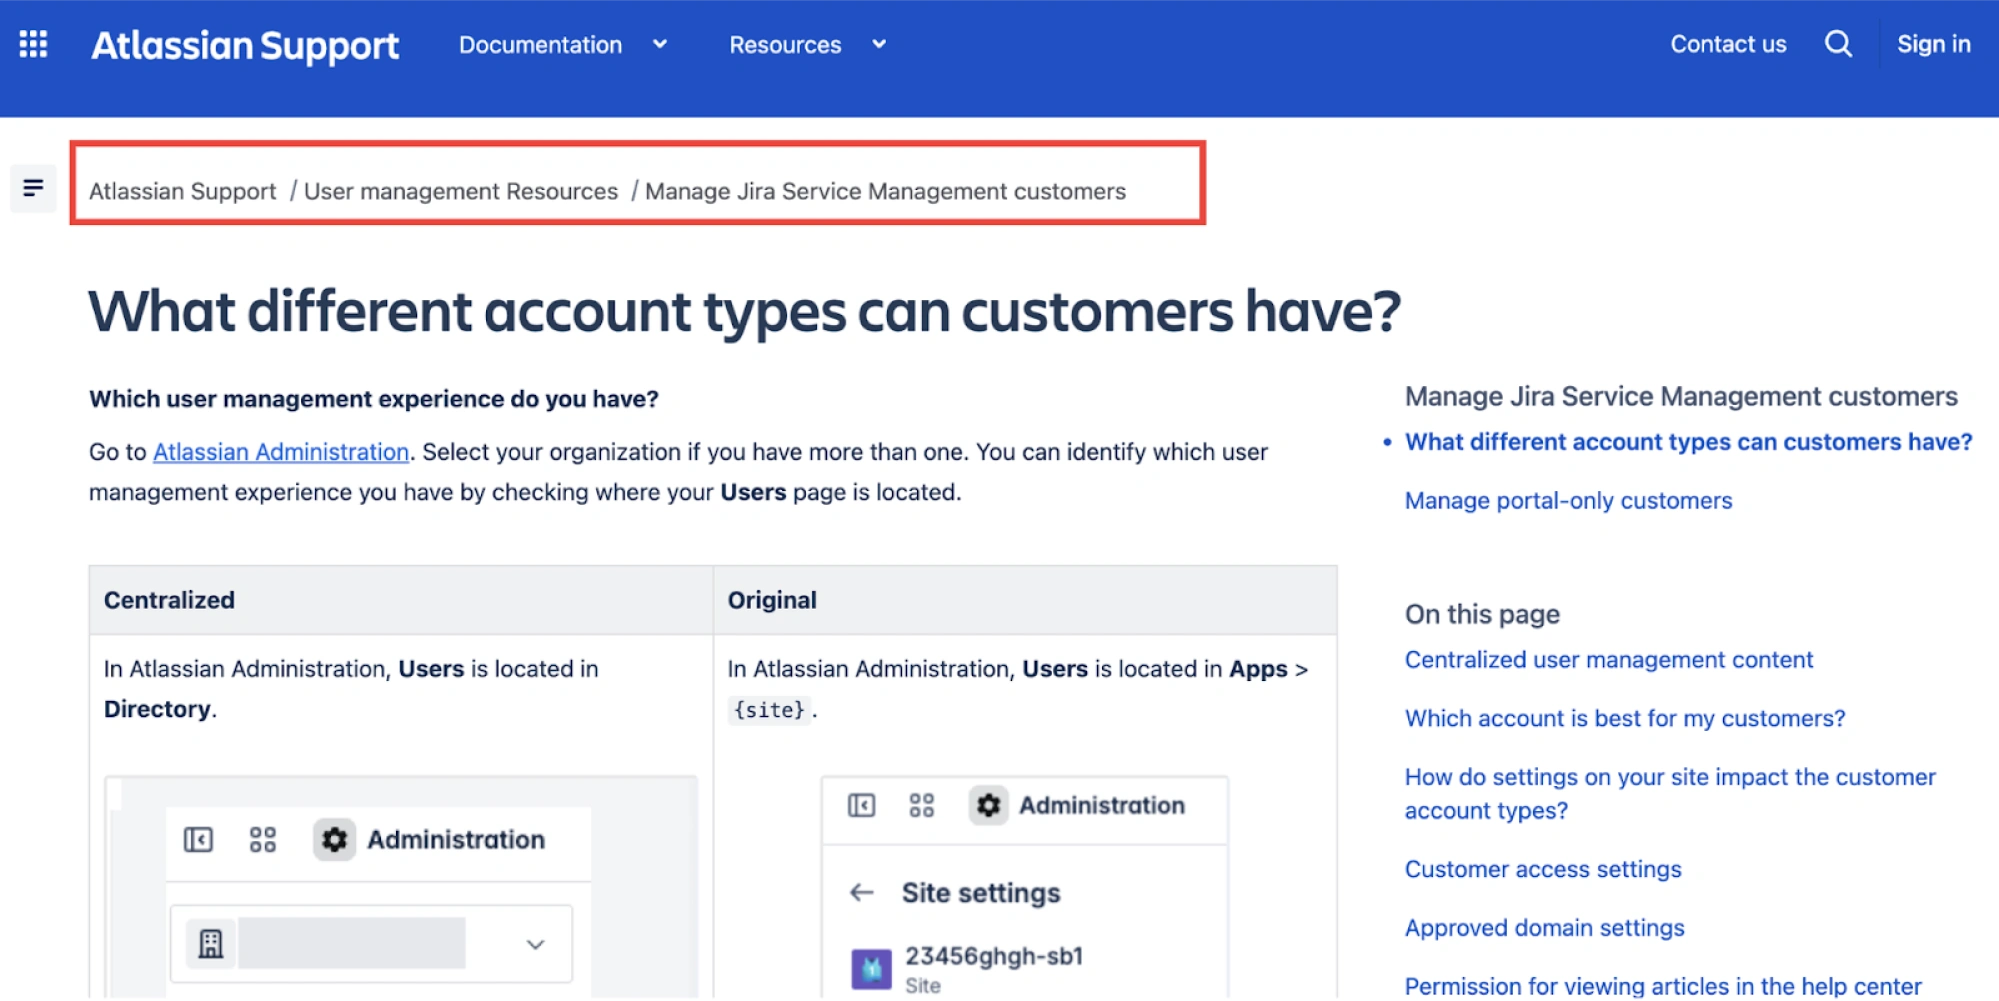The image size is (1999, 1001).
Task: Click the sidebar collapse icon in Centralized screenshot
Action: 200,840
